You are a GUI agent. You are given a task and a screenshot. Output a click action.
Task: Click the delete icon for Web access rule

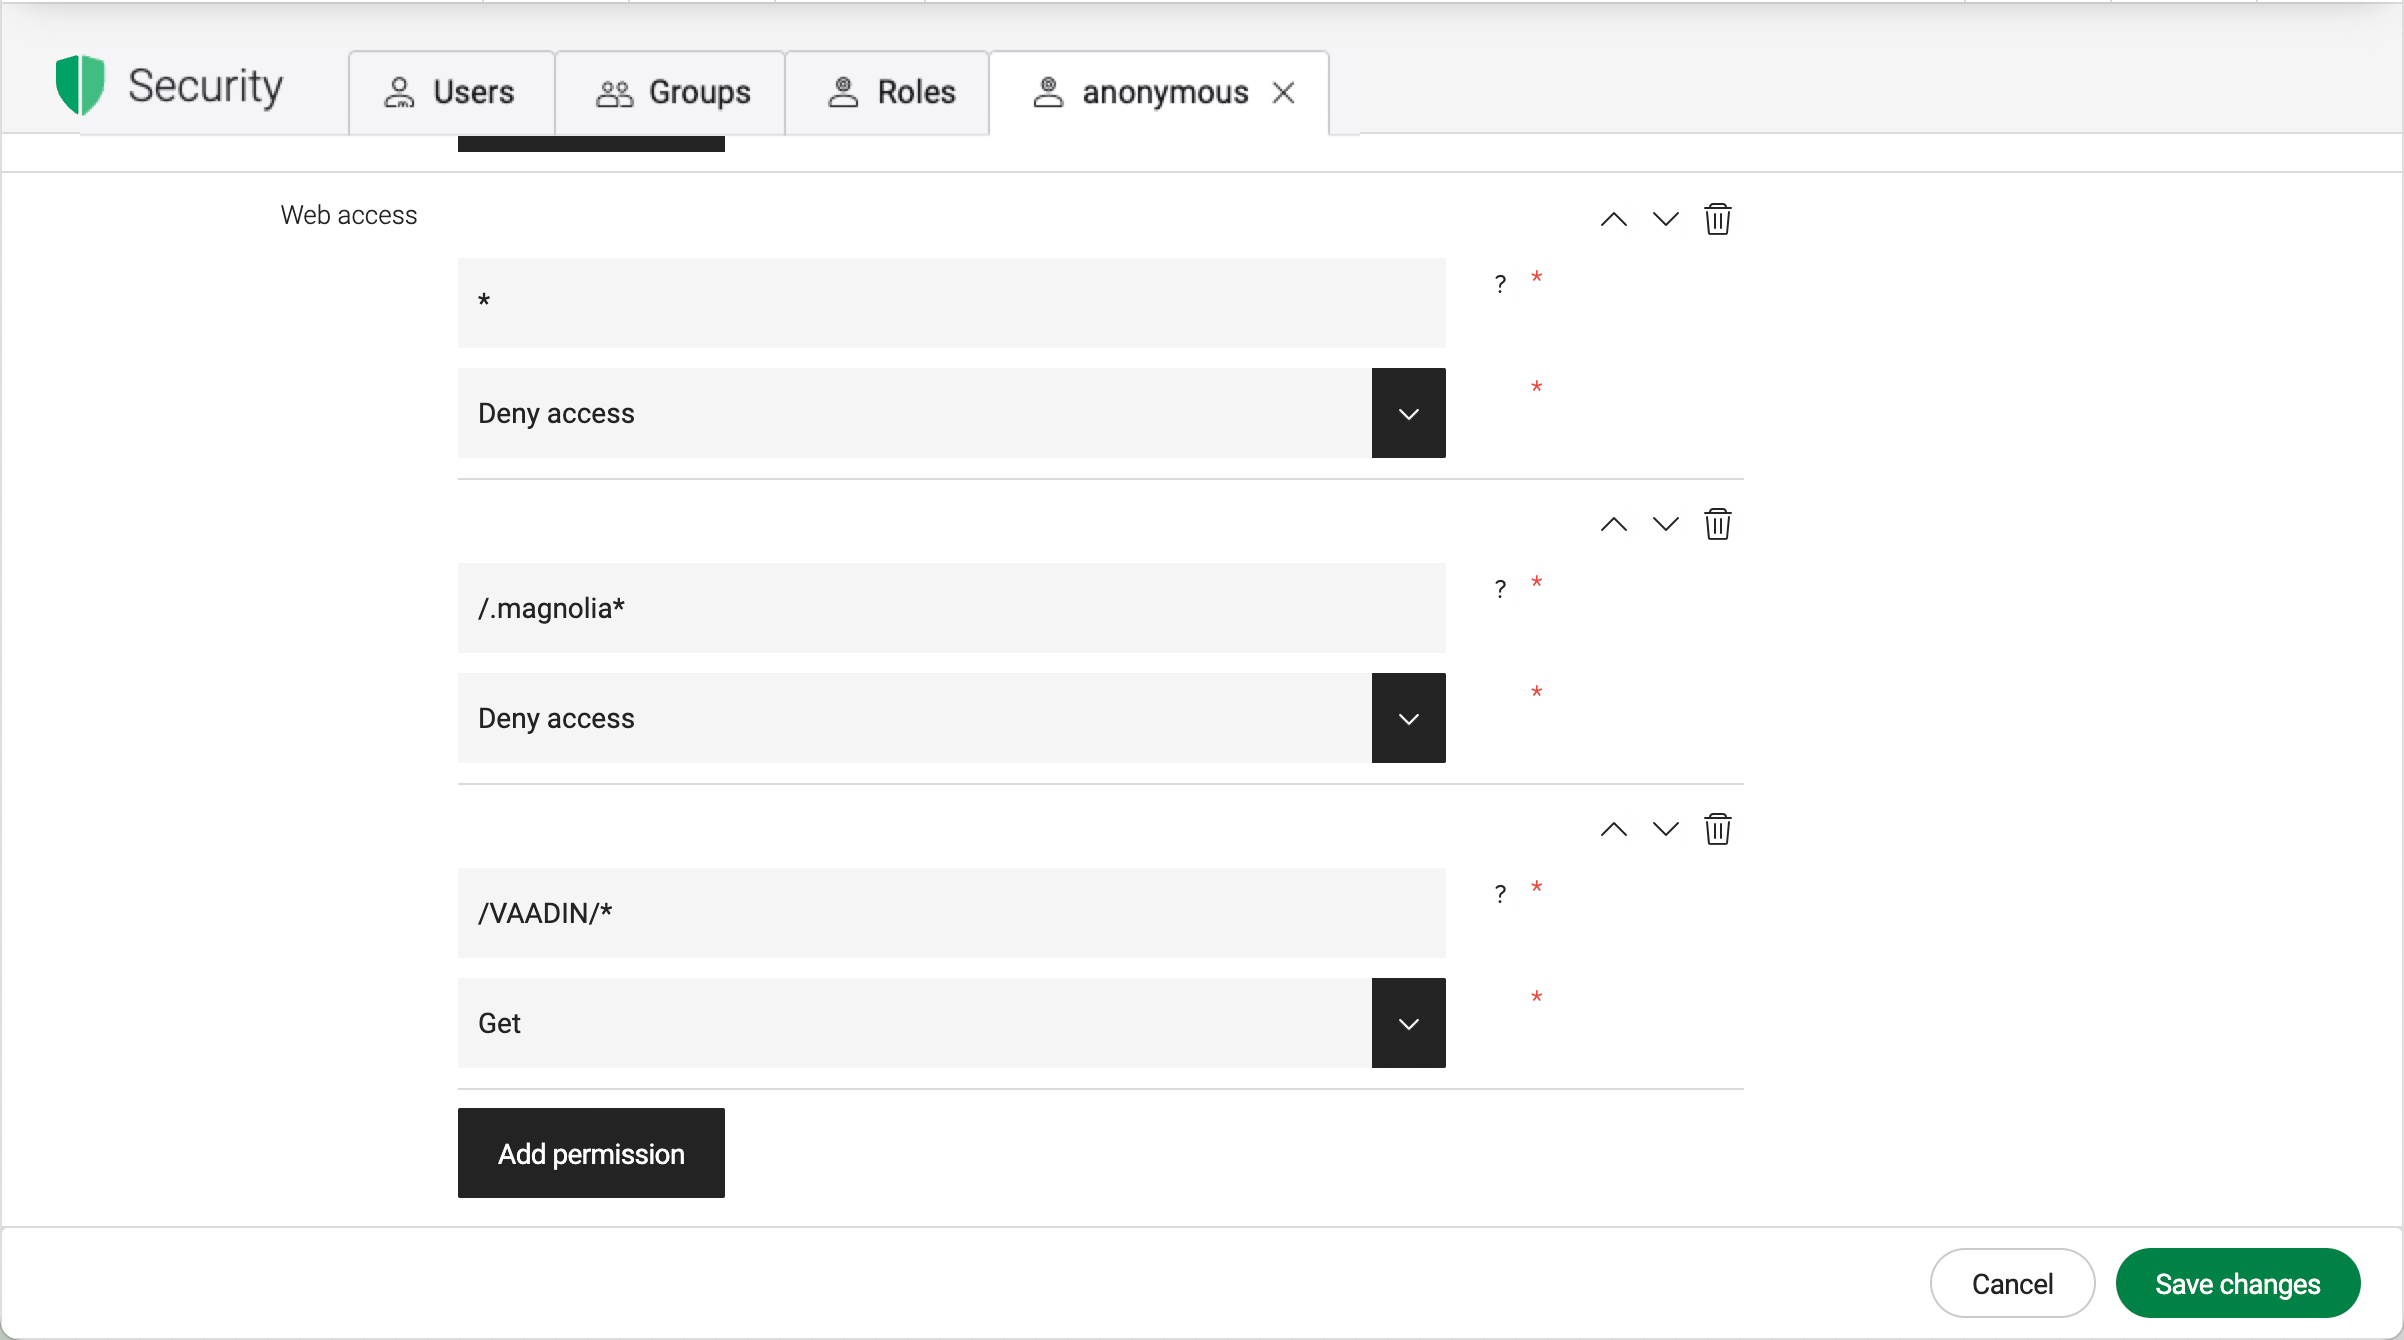(1716, 218)
